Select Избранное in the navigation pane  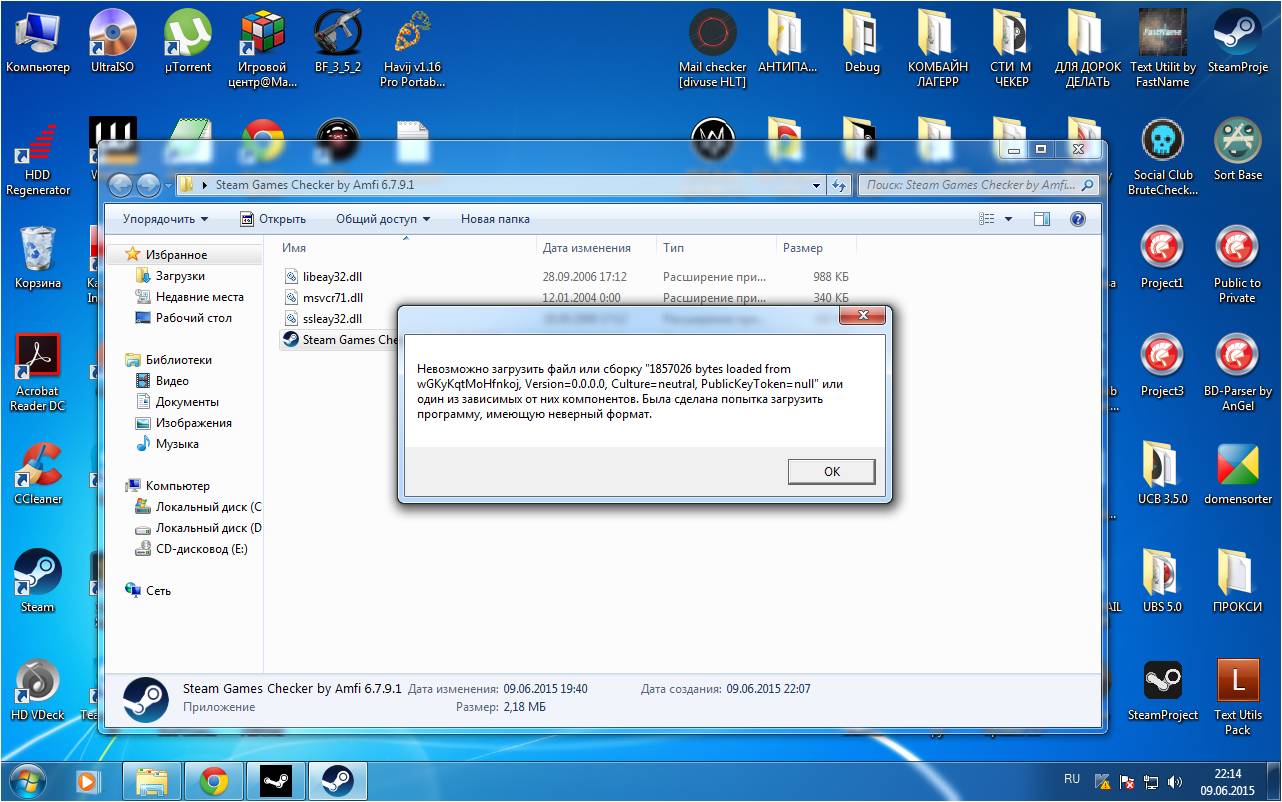coord(176,255)
